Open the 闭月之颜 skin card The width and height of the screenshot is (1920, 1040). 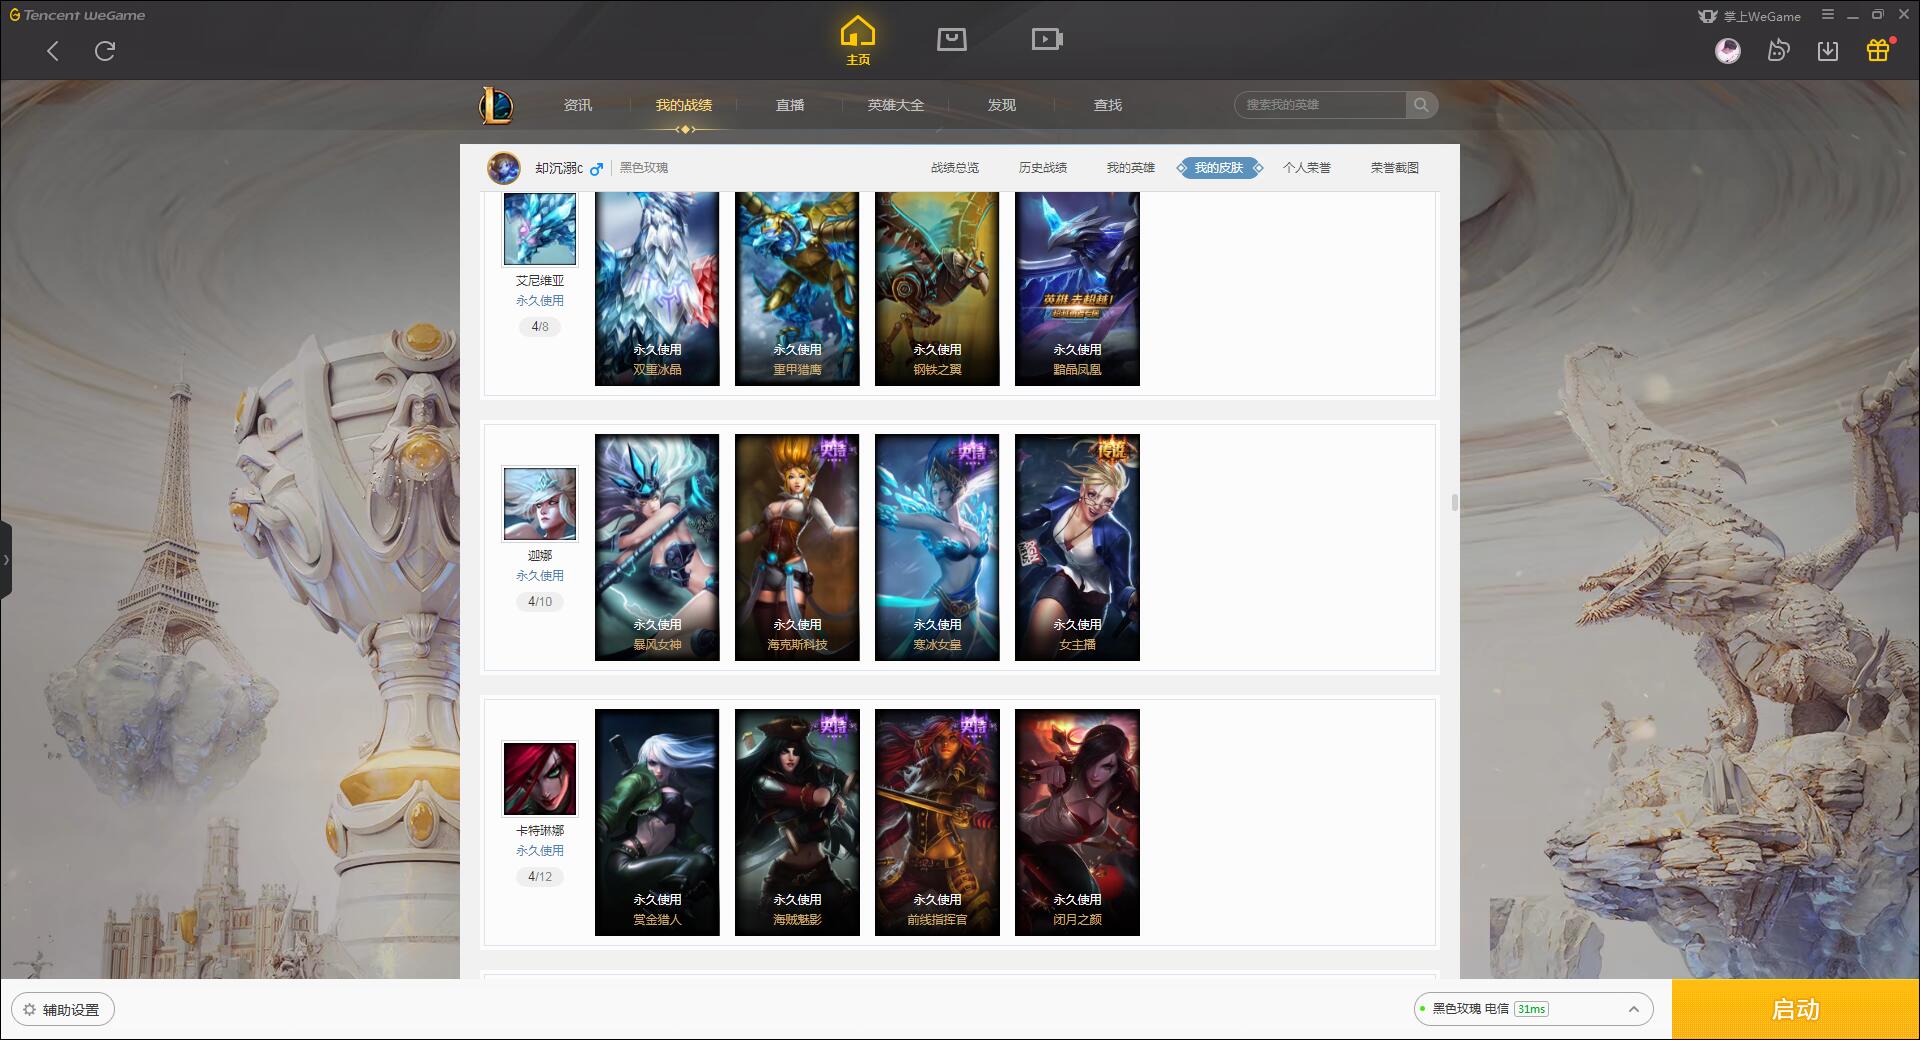(1077, 822)
